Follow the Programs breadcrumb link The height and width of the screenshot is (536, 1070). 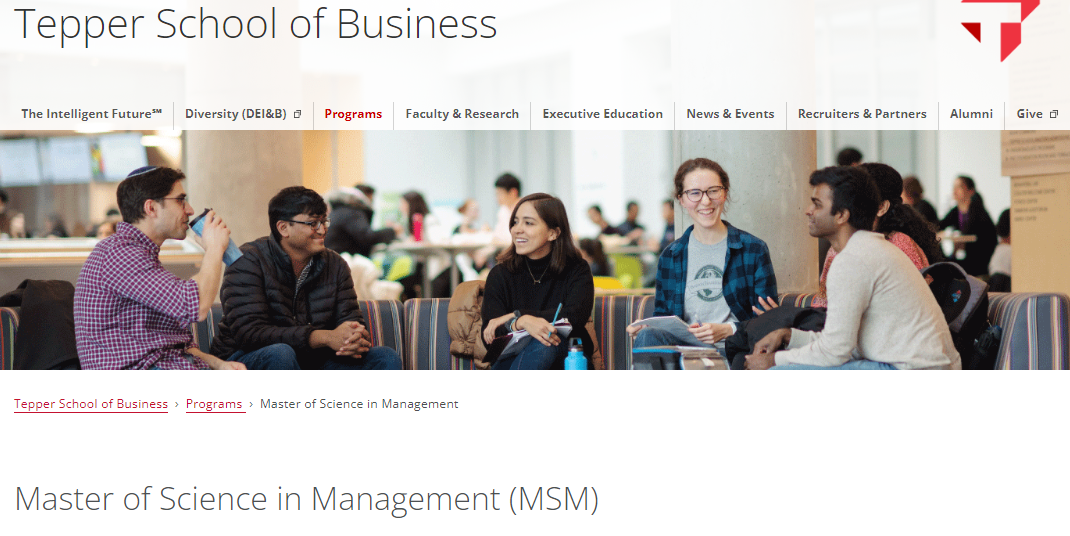coord(214,404)
